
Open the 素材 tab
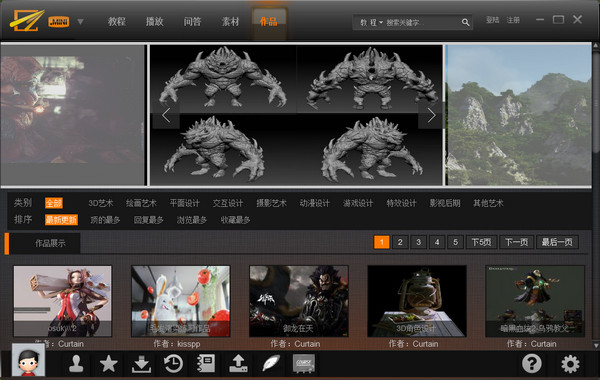pyautogui.click(x=230, y=21)
